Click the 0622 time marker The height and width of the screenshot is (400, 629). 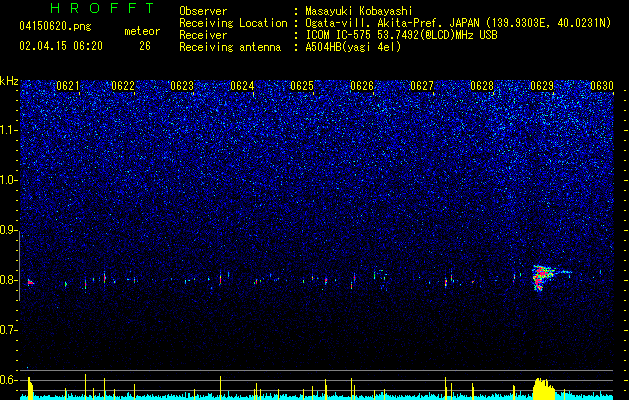tap(123, 86)
